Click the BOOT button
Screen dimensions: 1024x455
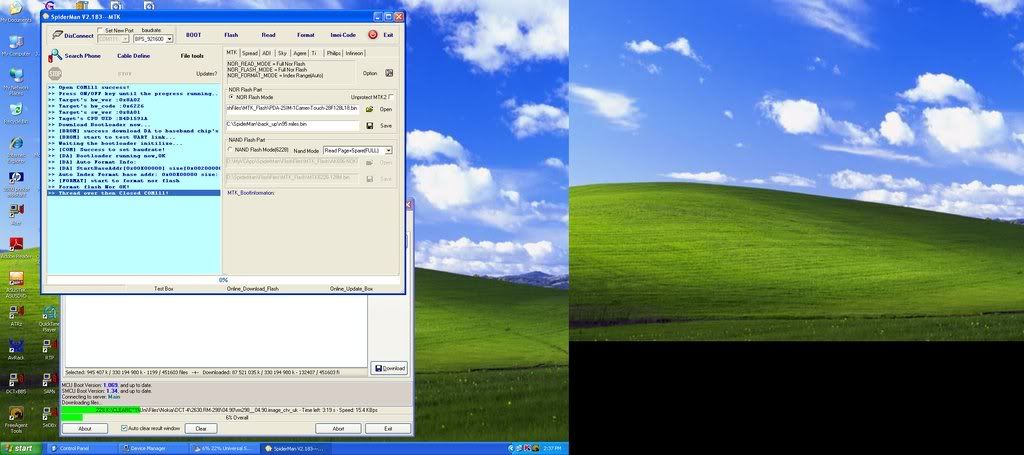[193, 35]
